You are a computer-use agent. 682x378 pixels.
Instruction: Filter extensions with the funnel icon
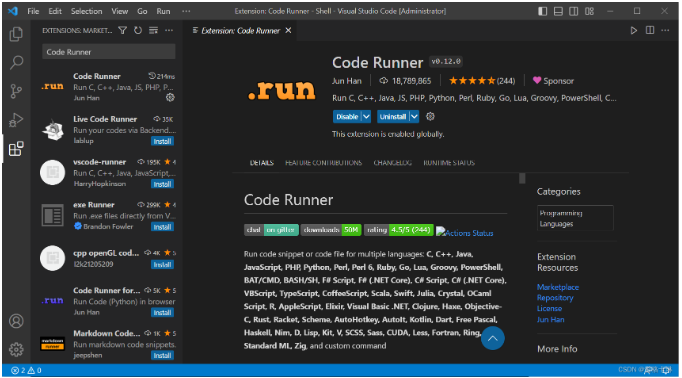click(x=123, y=30)
